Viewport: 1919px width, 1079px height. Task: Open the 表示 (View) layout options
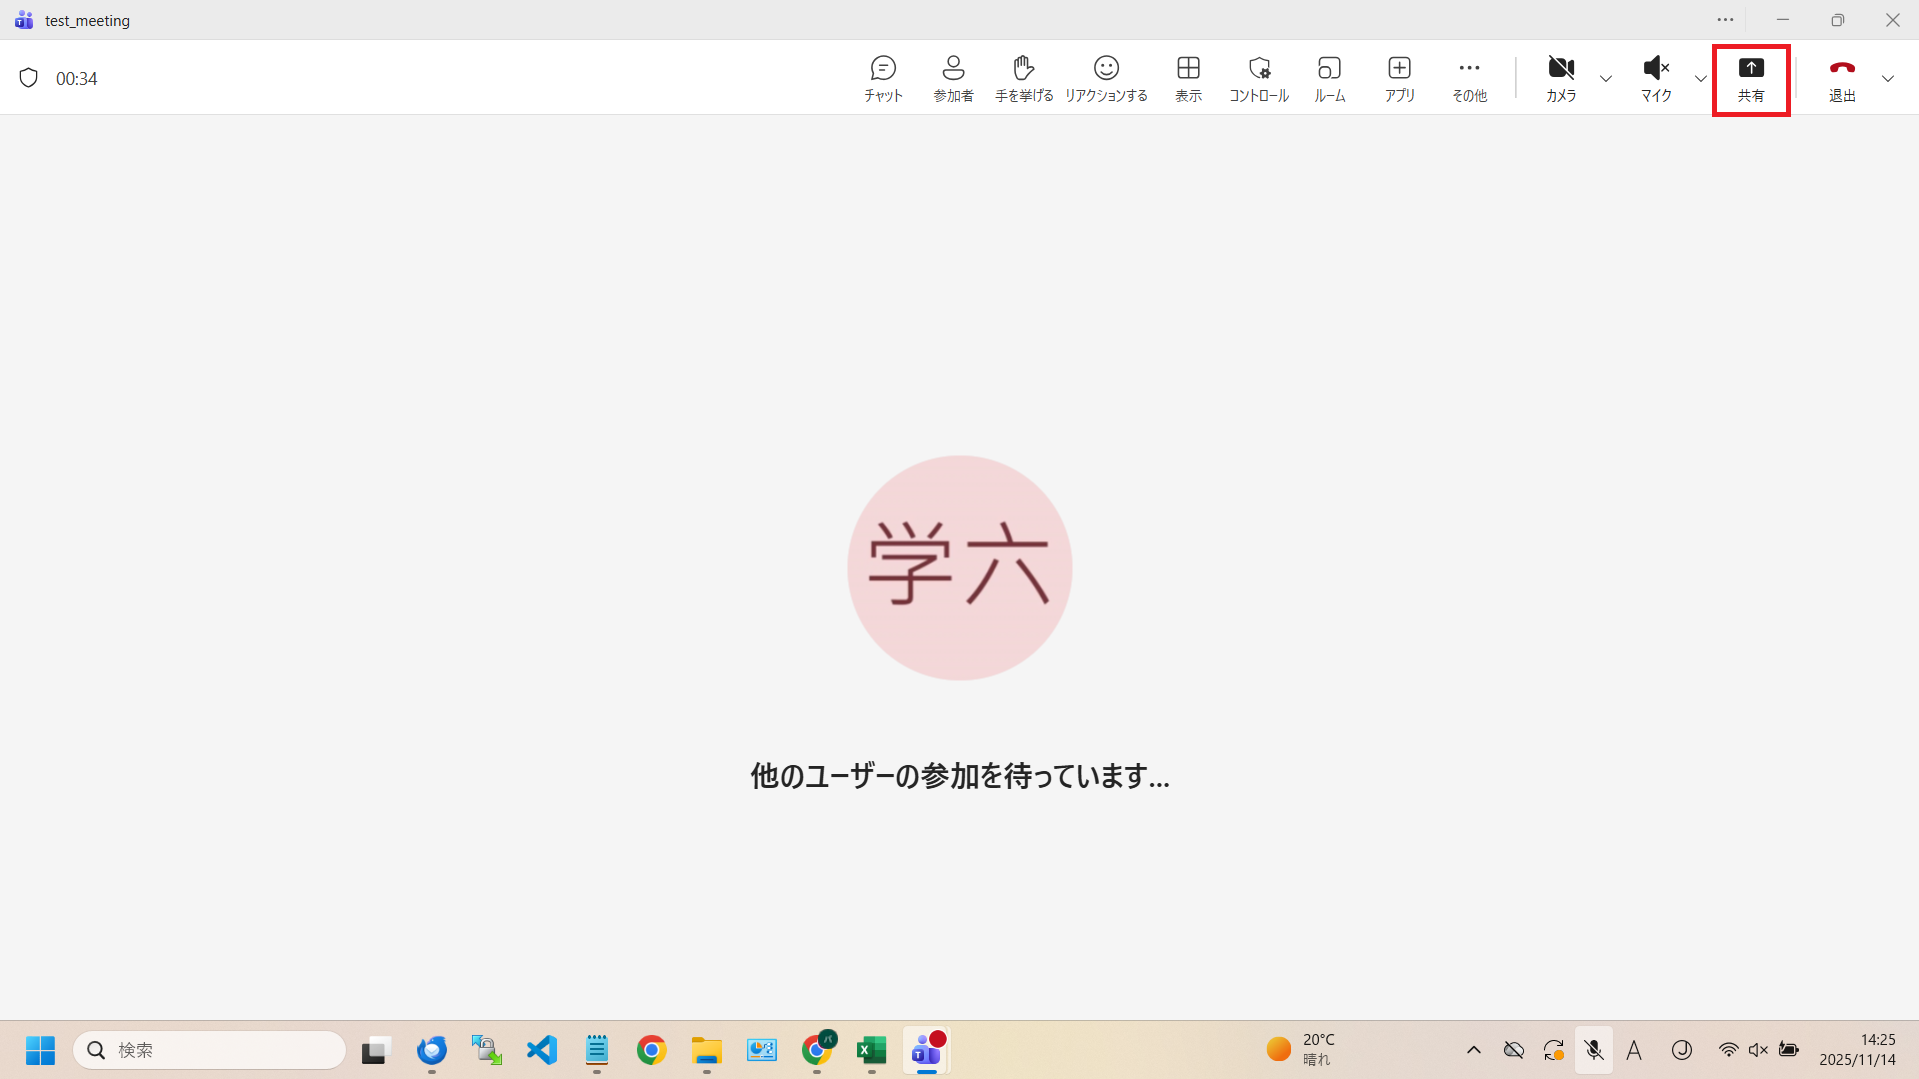tap(1188, 78)
